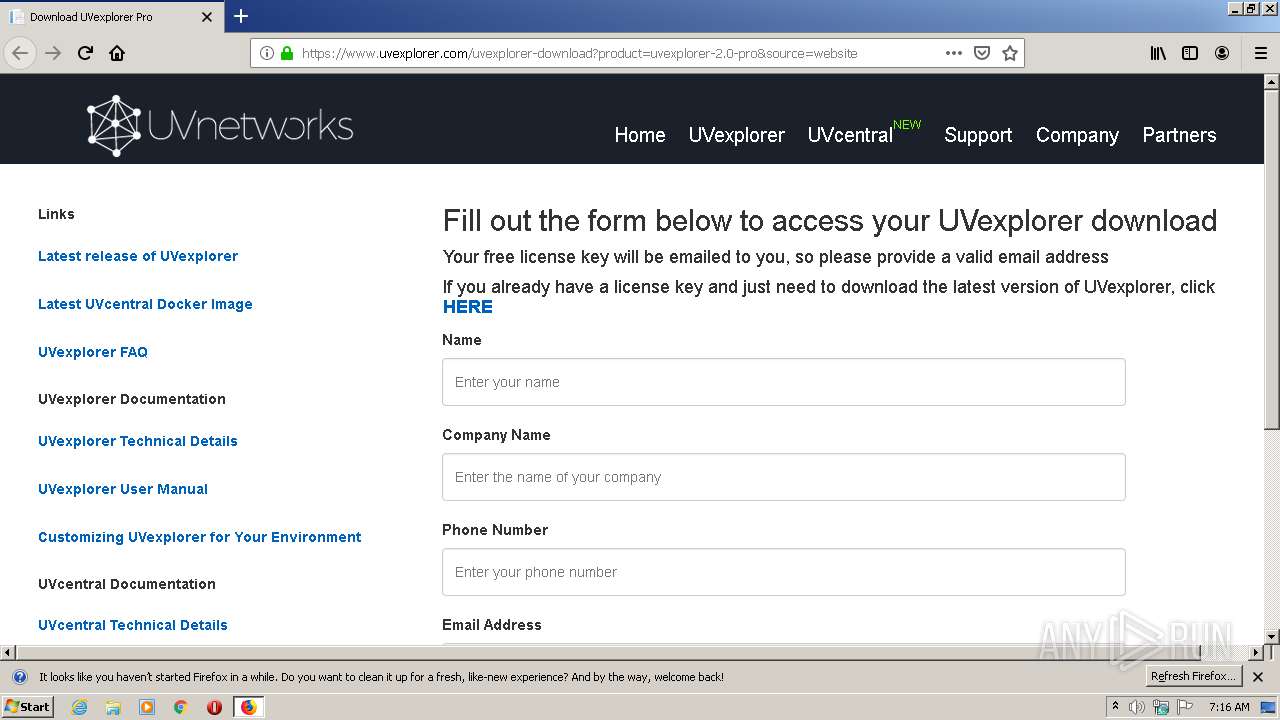
Task: Dismiss the Firefox refresh notification bar
Action: pos(1258,677)
